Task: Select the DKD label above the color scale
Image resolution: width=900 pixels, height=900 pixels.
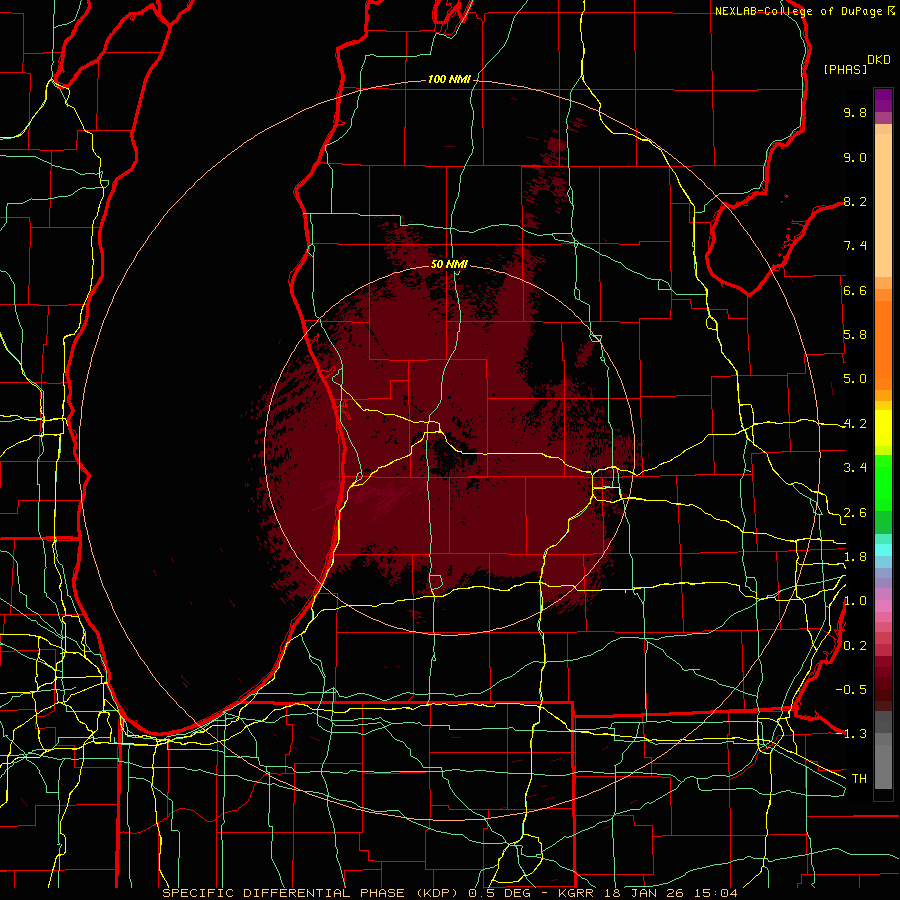Action: point(879,60)
